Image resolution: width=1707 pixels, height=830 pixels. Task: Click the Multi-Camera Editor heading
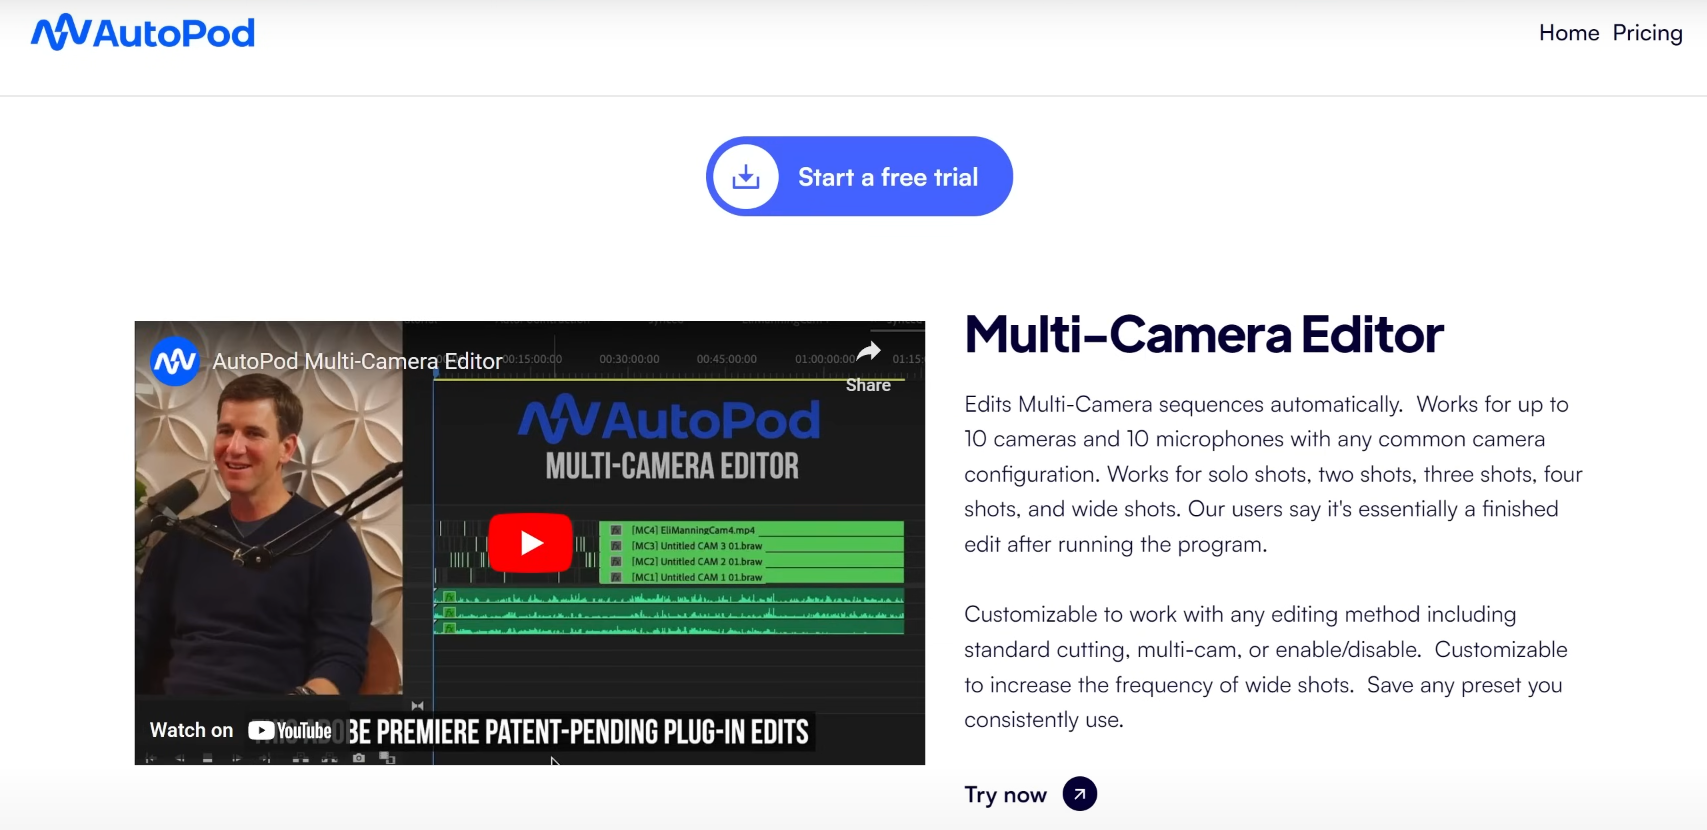[x=1204, y=334]
